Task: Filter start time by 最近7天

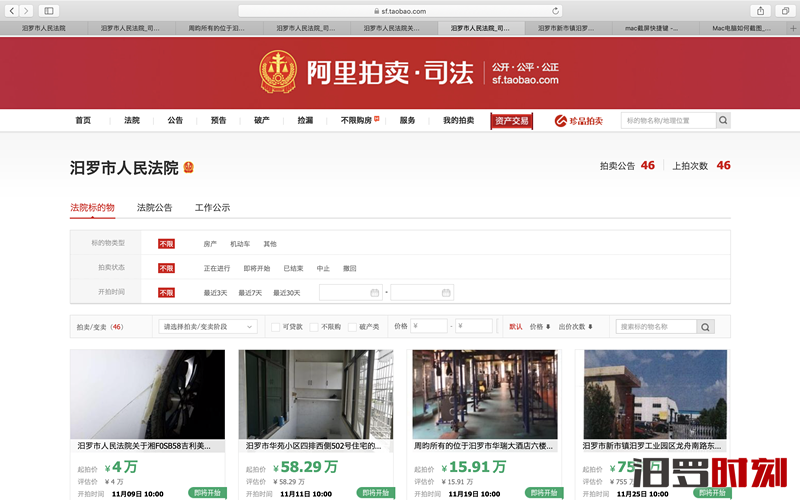Action: (x=250, y=293)
